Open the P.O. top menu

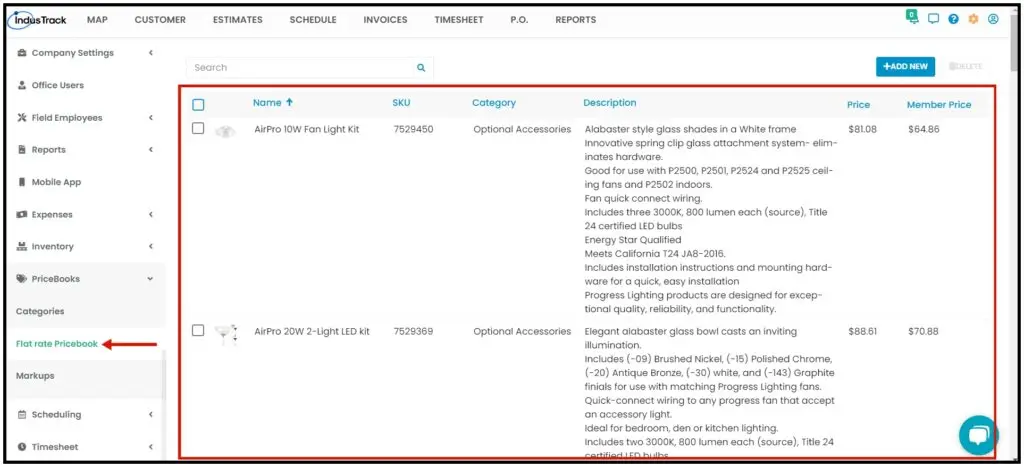pyautogui.click(x=519, y=20)
